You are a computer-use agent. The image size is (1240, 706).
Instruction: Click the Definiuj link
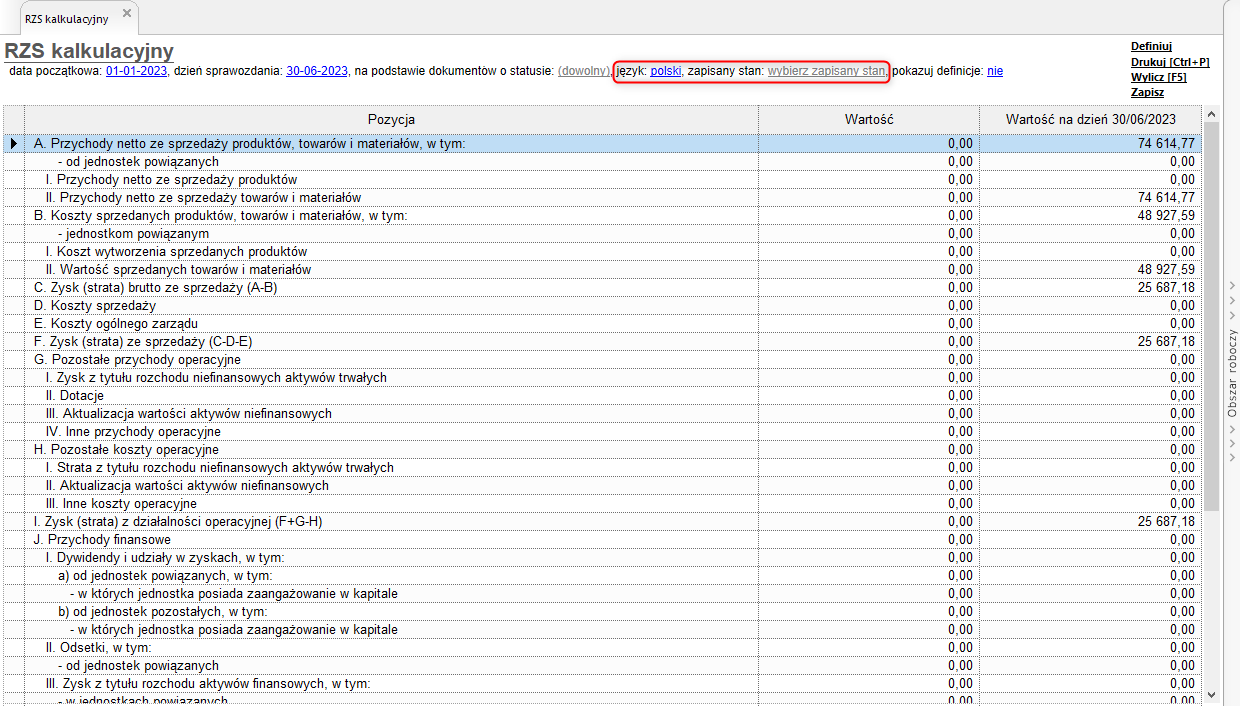click(1151, 46)
